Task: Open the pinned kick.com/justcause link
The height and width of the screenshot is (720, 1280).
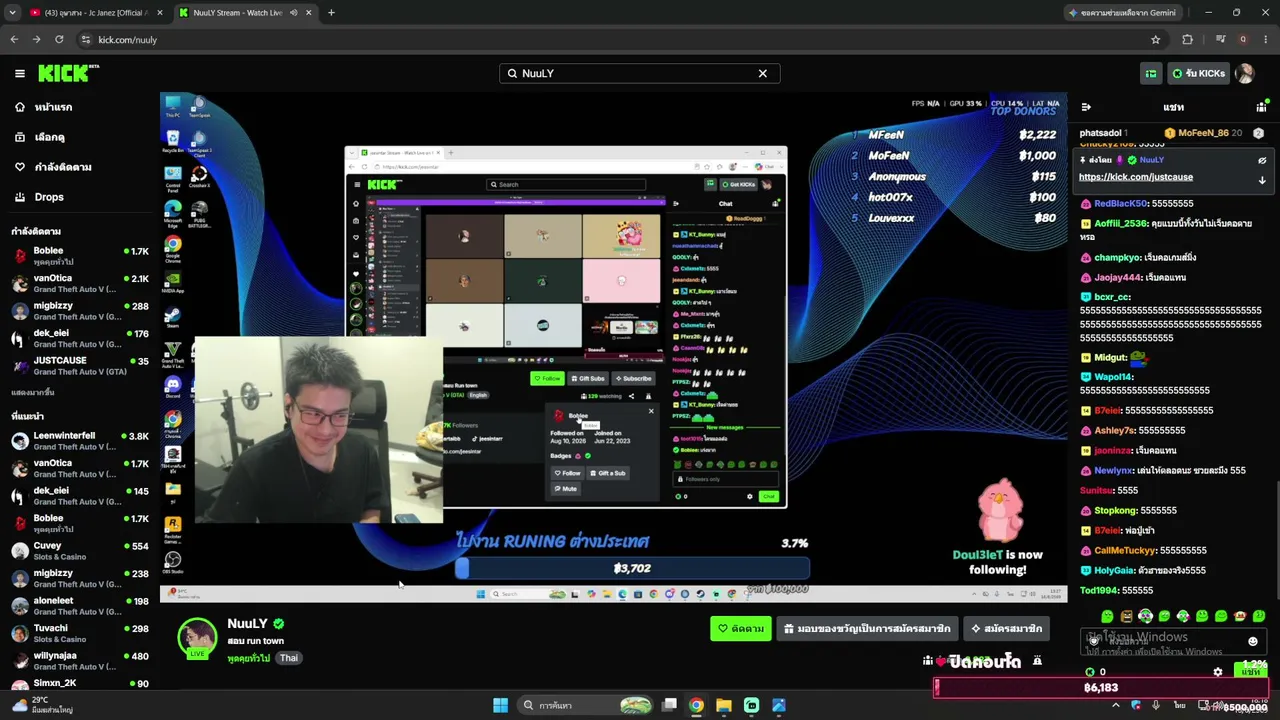Action: (x=1136, y=177)
